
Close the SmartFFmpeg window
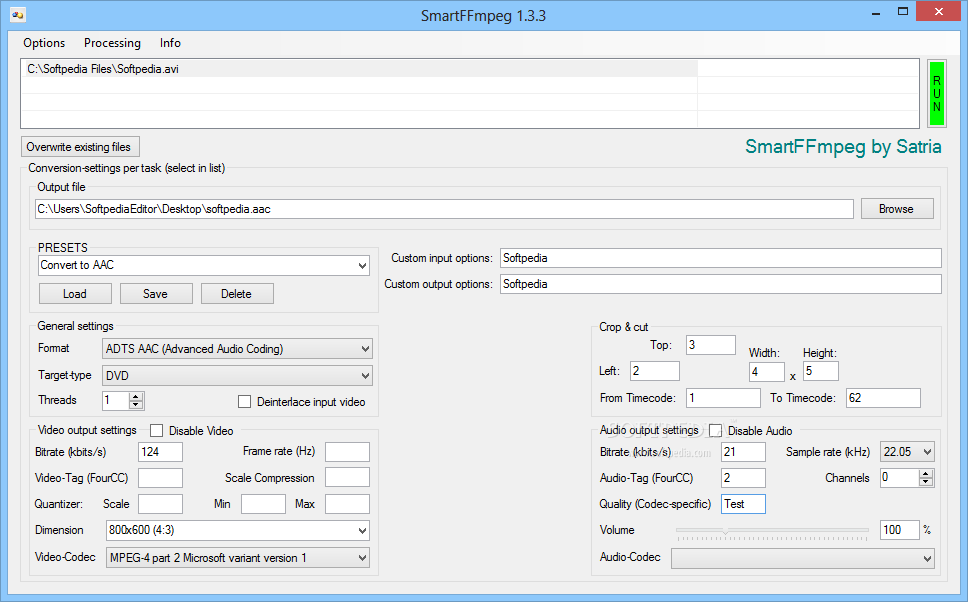click(938, 12)
